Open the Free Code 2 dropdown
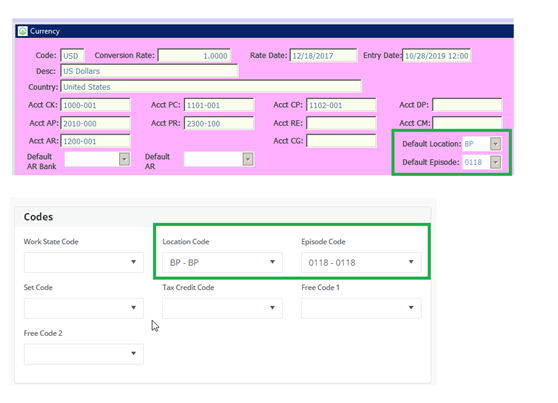558x403 pixels. point(84,354)
